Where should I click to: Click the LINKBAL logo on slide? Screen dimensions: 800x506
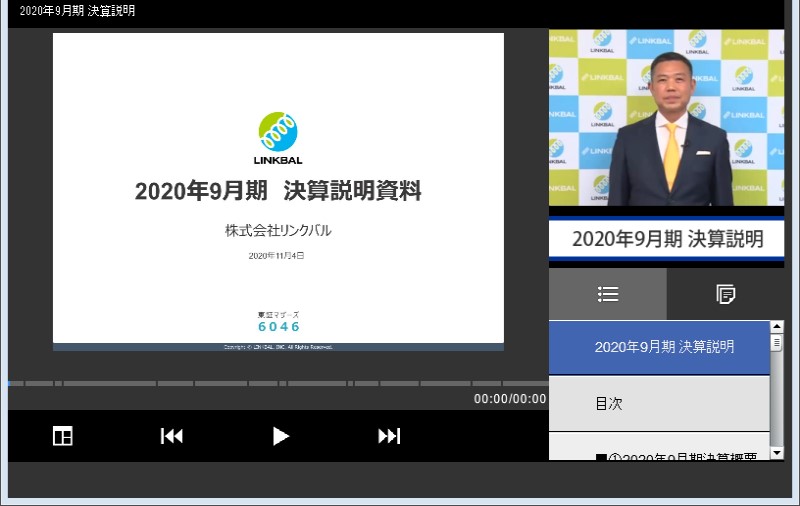[x=278, y=138]
